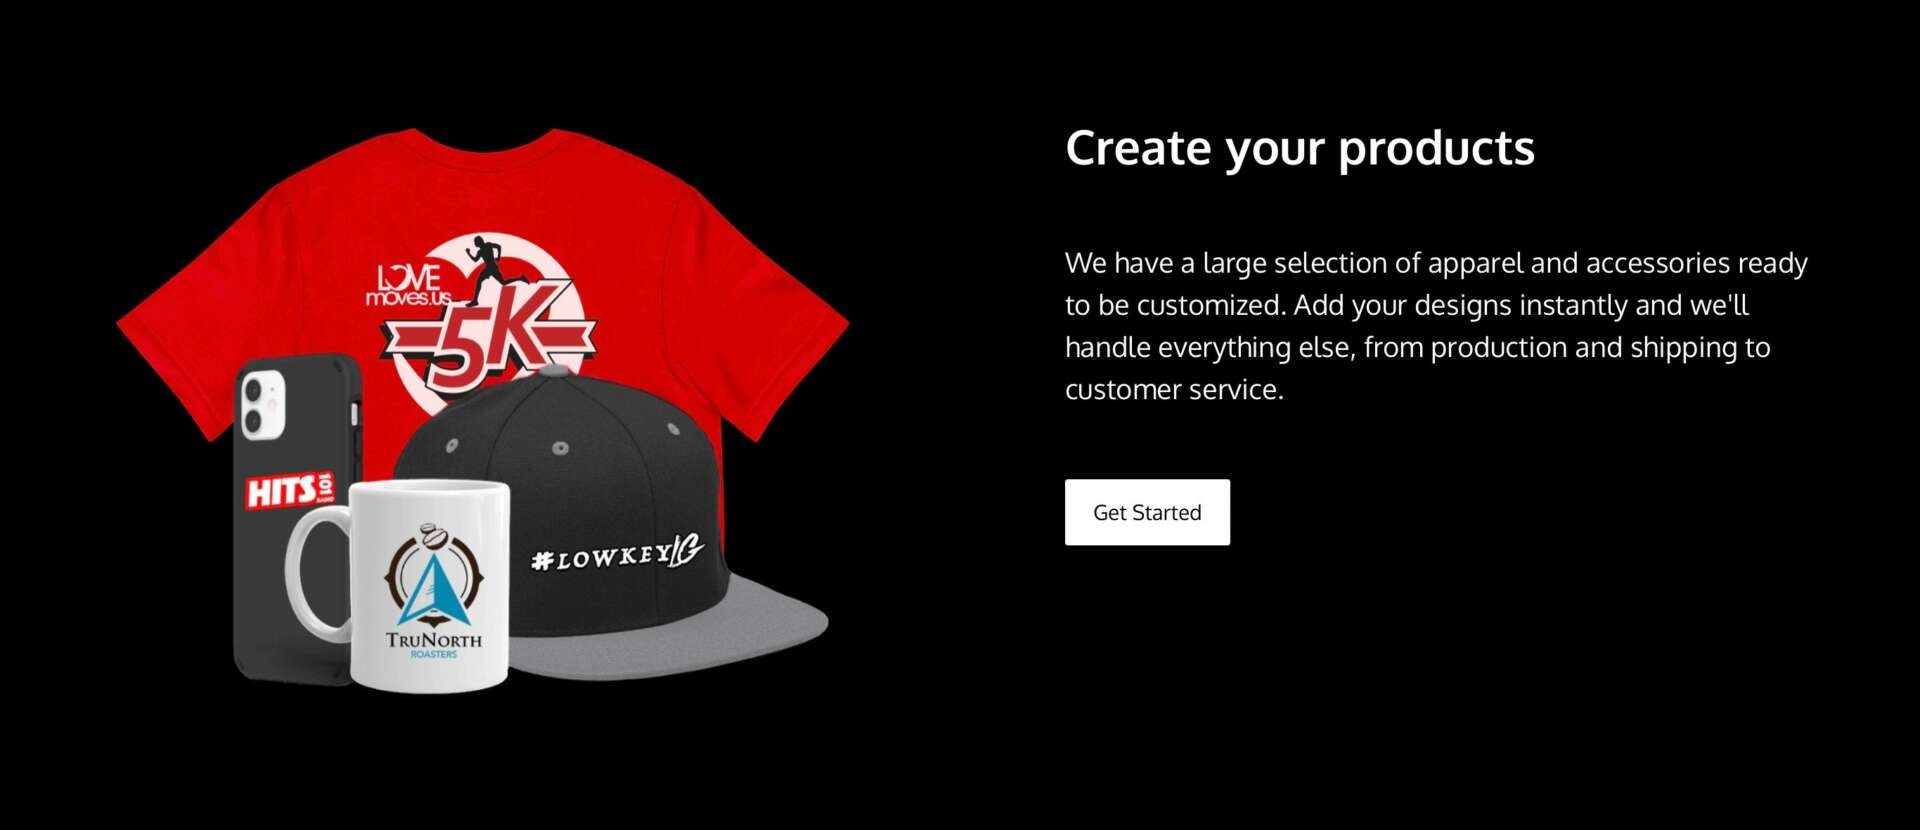The image size is (1920, 830).
Task: Select the white coffee mug product
Action: tap(400, 585)
